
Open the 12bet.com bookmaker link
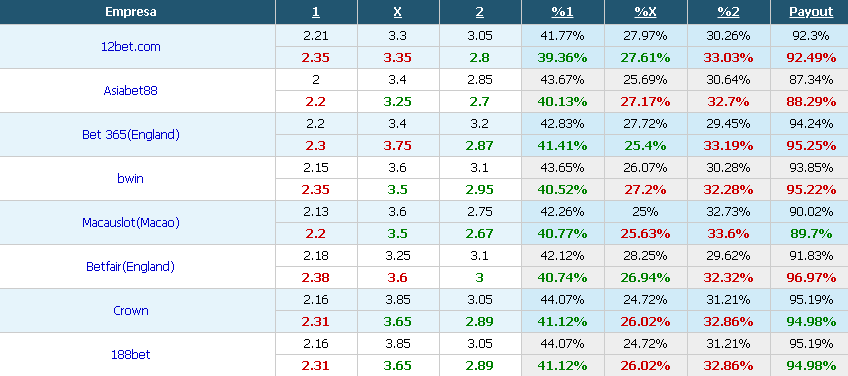131,47
